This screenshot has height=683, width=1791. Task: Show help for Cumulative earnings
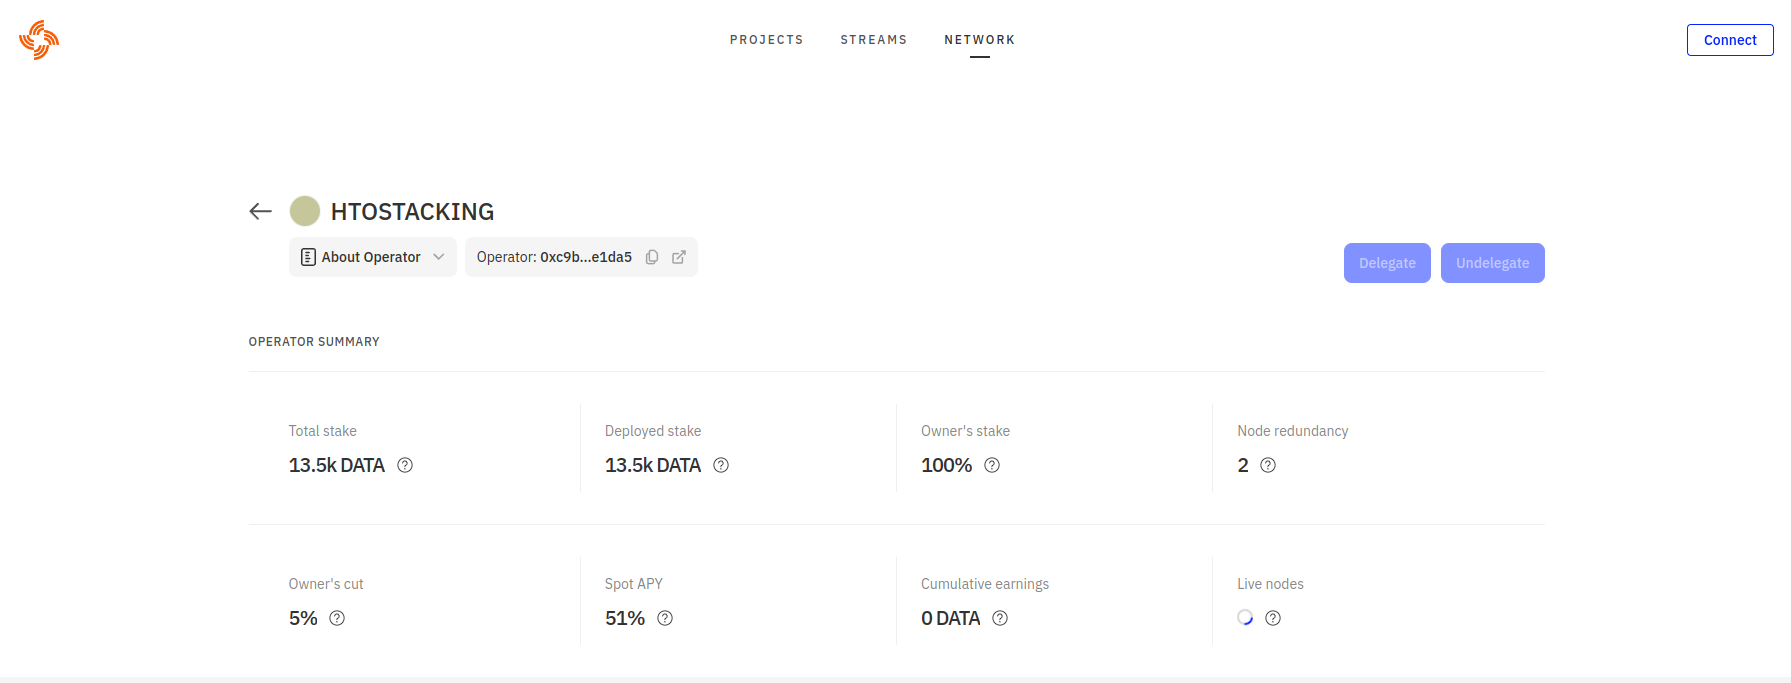1000,618
